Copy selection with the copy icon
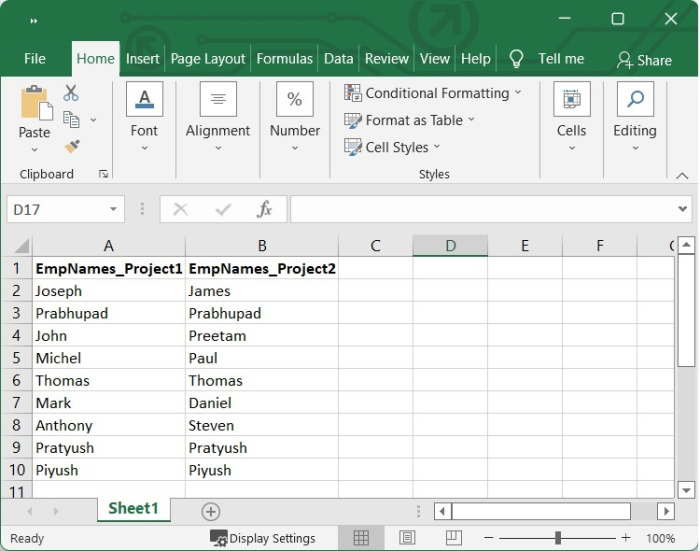700x551 pixels. tap(71, 120)
